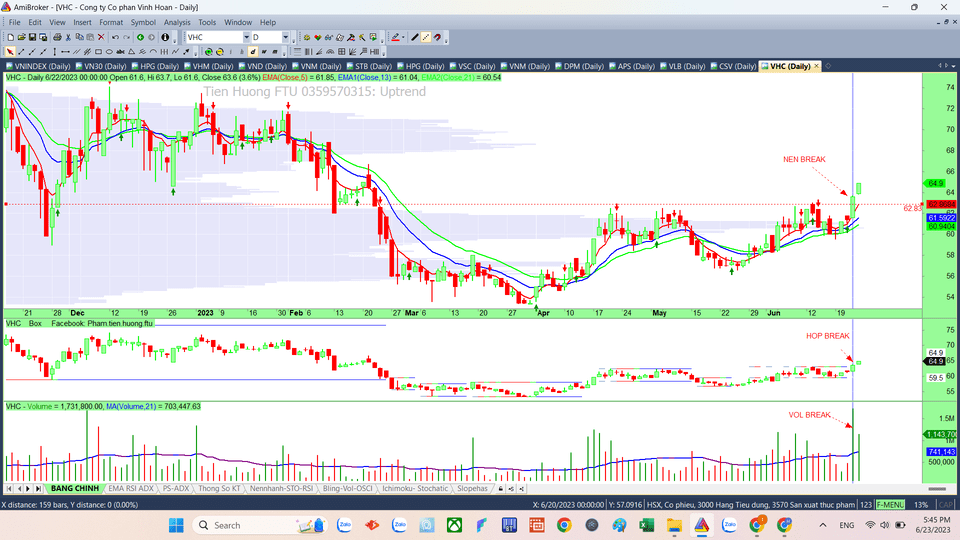
Task: Click the F-MENU status bar button
Action: click(x=890, y=505)
